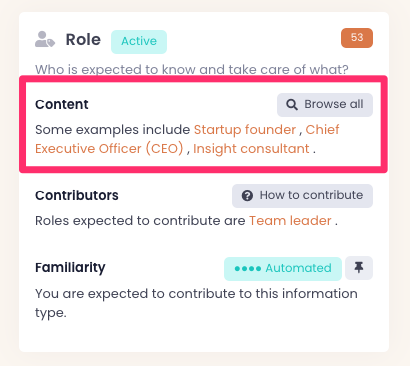410x366 pixels.
Task: Click the orange 53 count badge
Action: [357, 38]
